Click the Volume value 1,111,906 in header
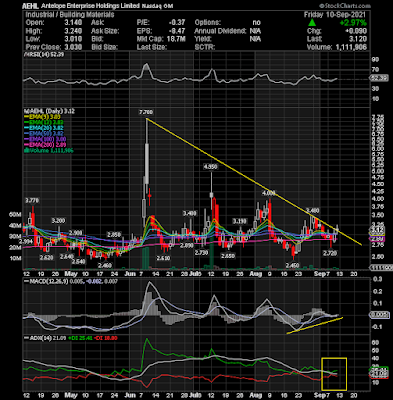 [x=350, y=47]
